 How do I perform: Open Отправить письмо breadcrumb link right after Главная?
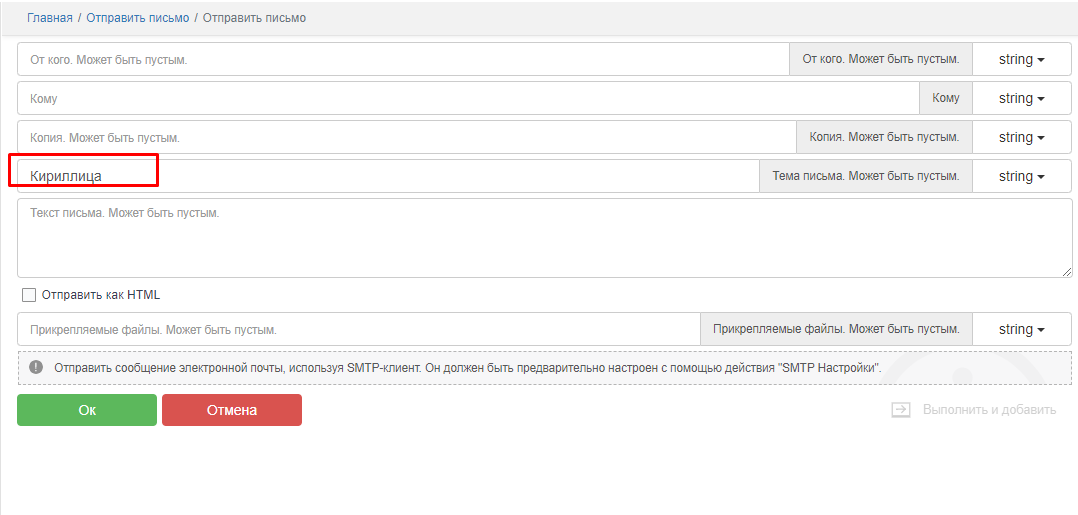pyautogui.click(x=137, y=18)
